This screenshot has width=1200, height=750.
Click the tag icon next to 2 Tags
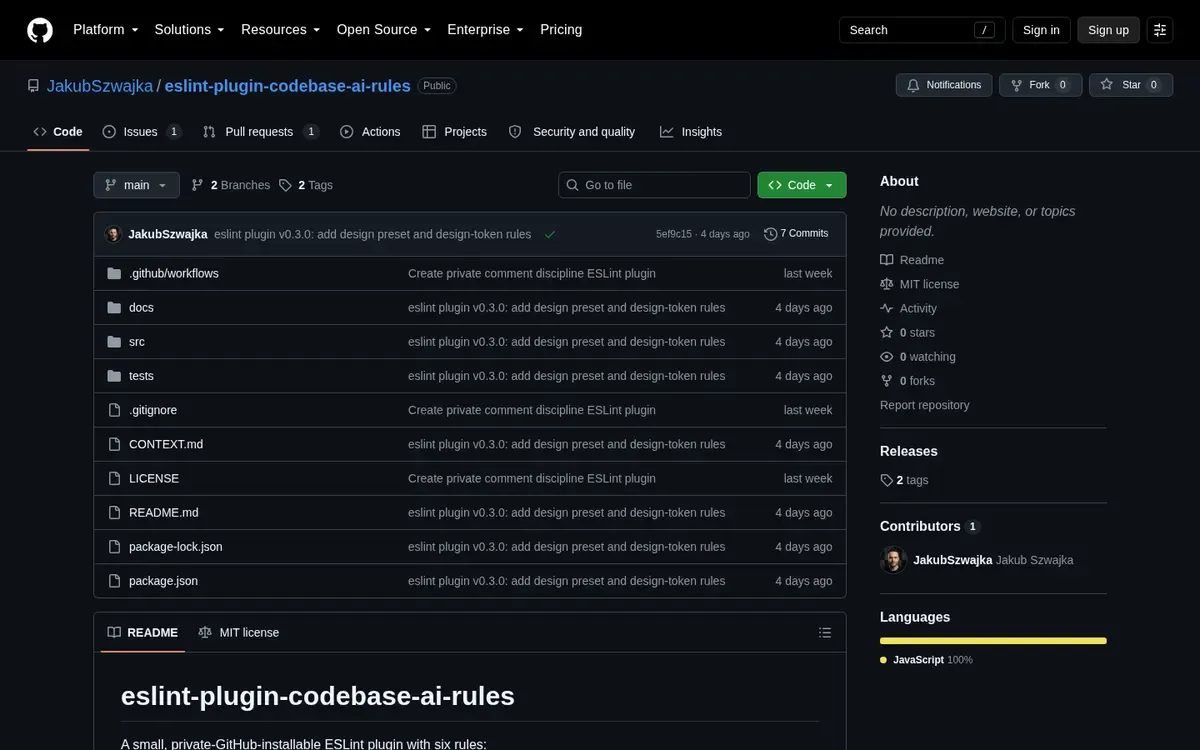click(x=285, y=185)
